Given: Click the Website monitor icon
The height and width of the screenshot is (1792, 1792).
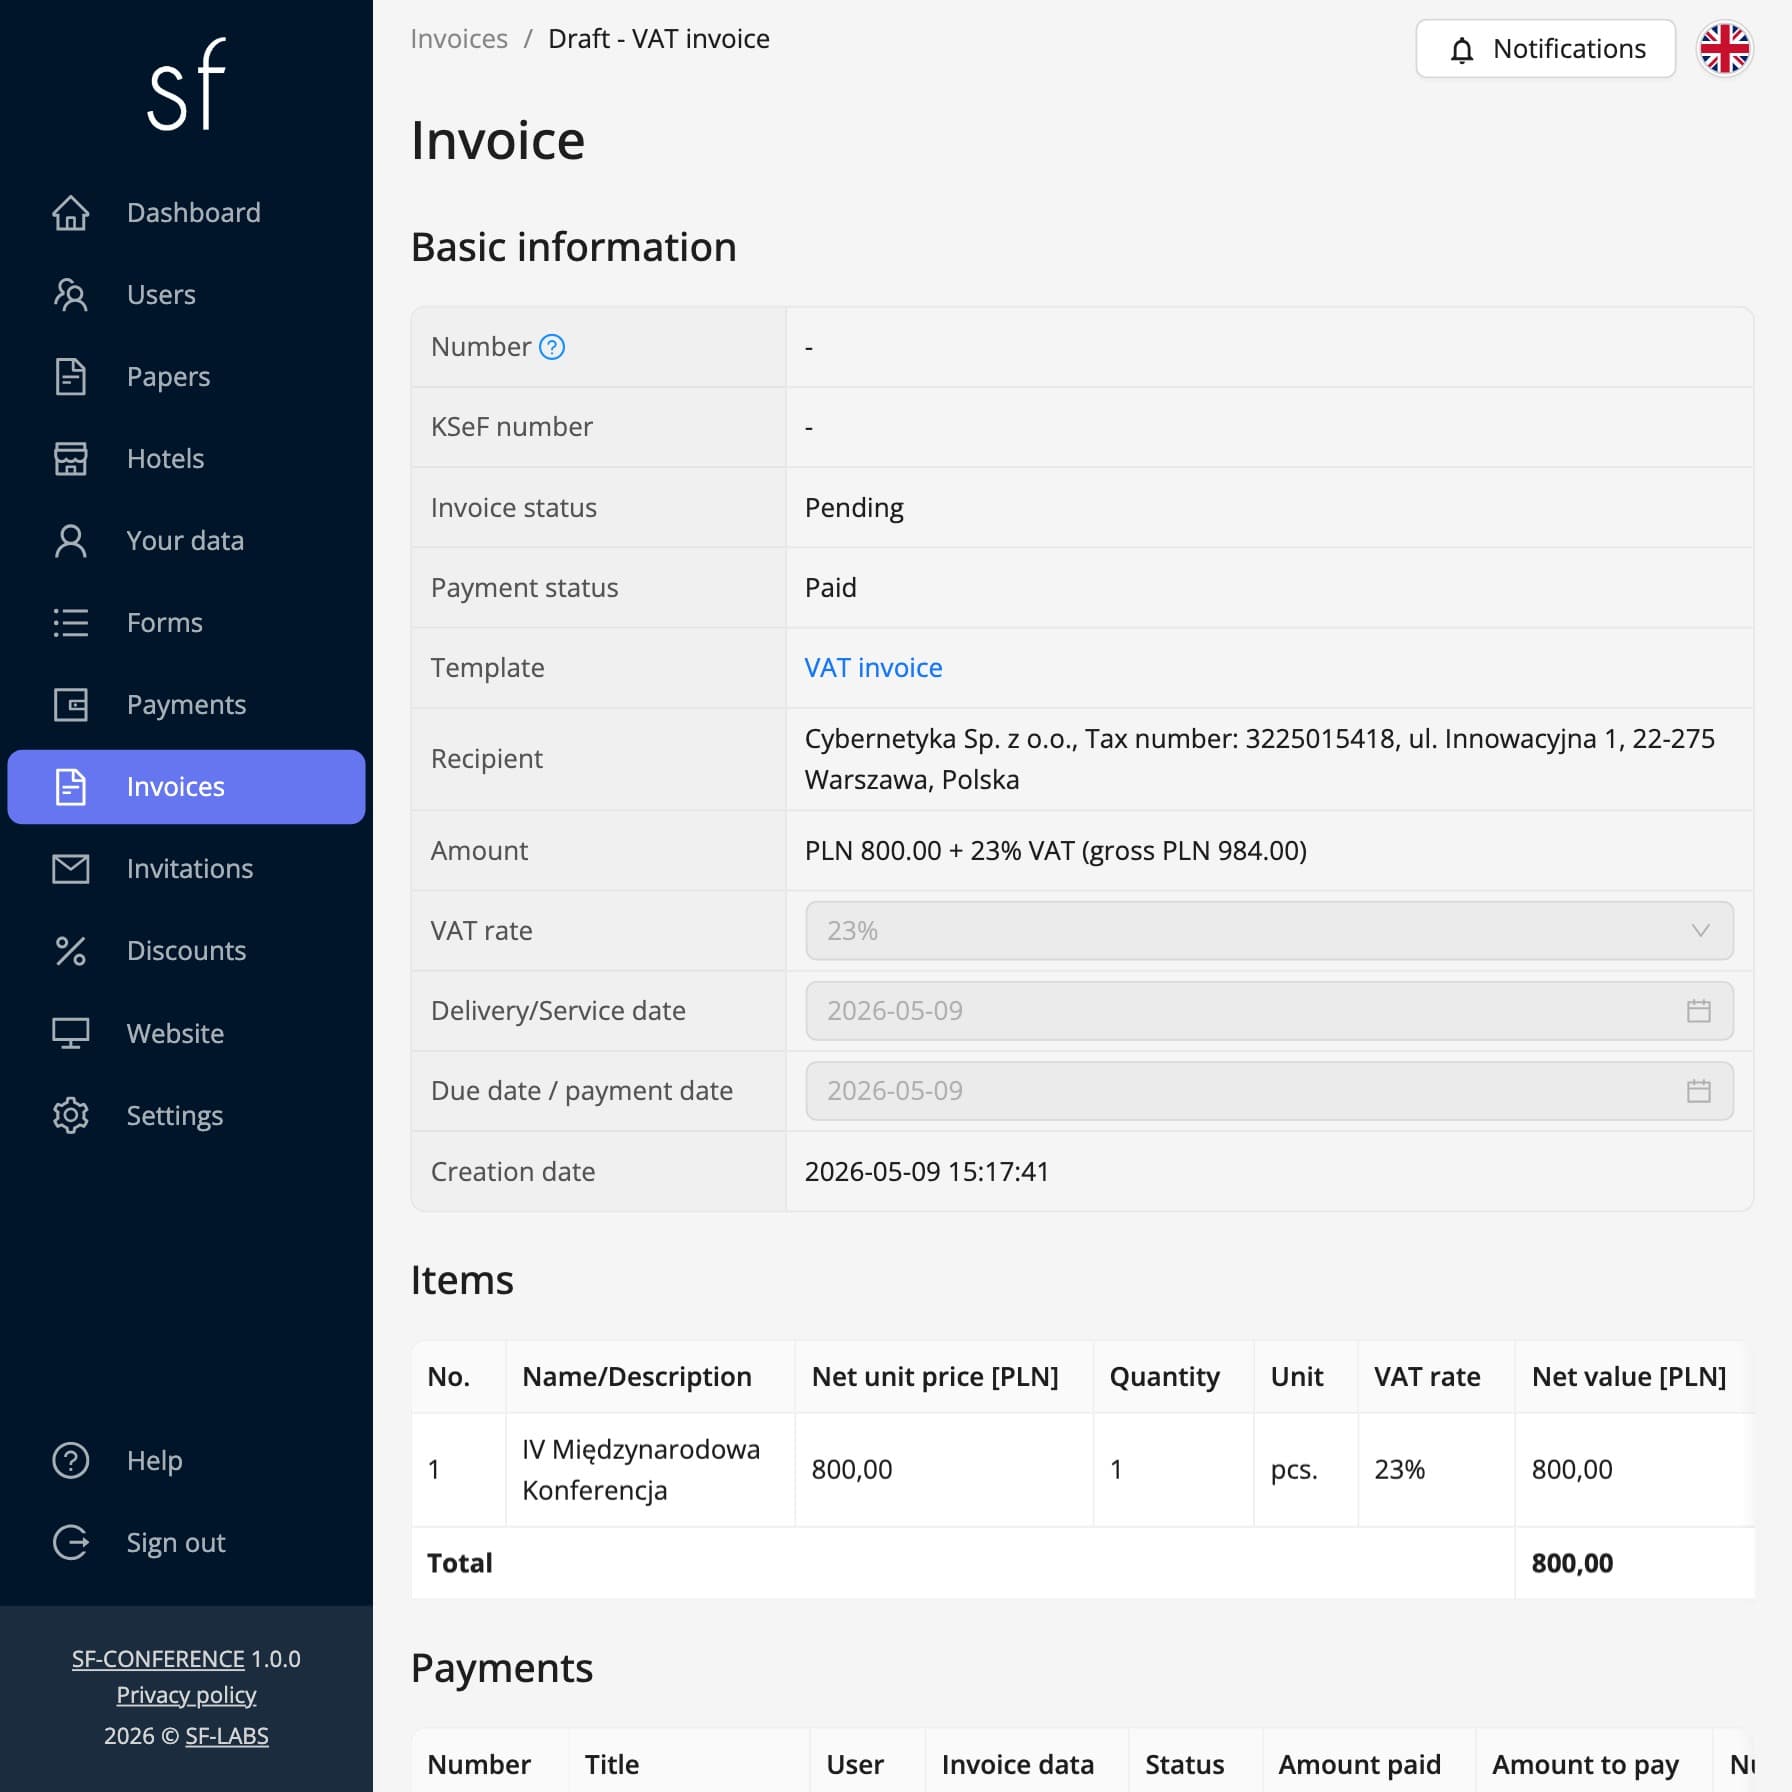Looking at the screenshot, I should [x=70, y=1033].
